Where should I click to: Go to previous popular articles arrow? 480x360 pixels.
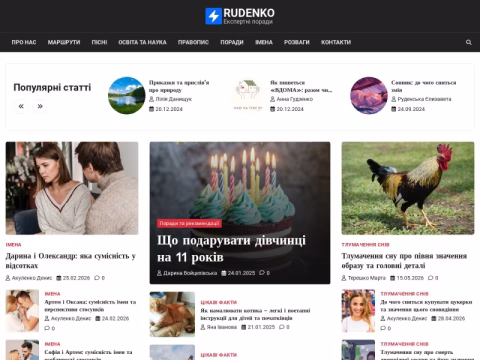pyautogui.click(x=21, y=106)
